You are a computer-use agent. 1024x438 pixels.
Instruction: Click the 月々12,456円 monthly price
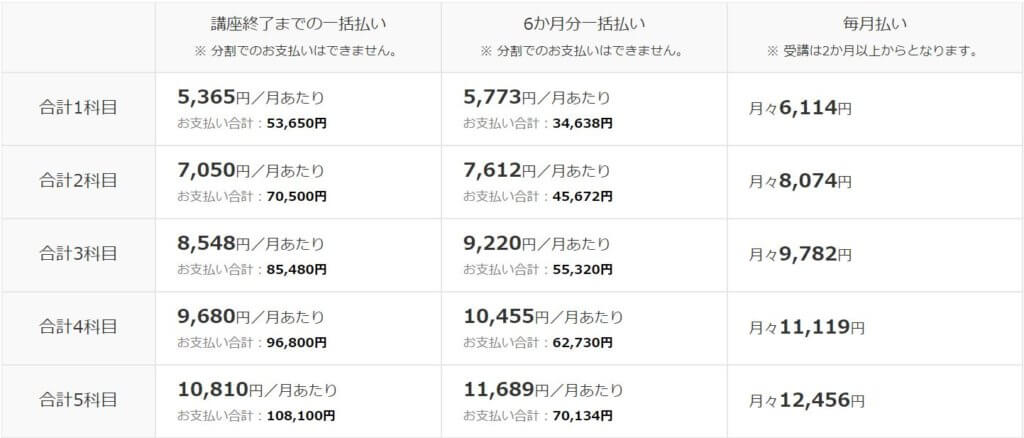(x=806, y=400)
